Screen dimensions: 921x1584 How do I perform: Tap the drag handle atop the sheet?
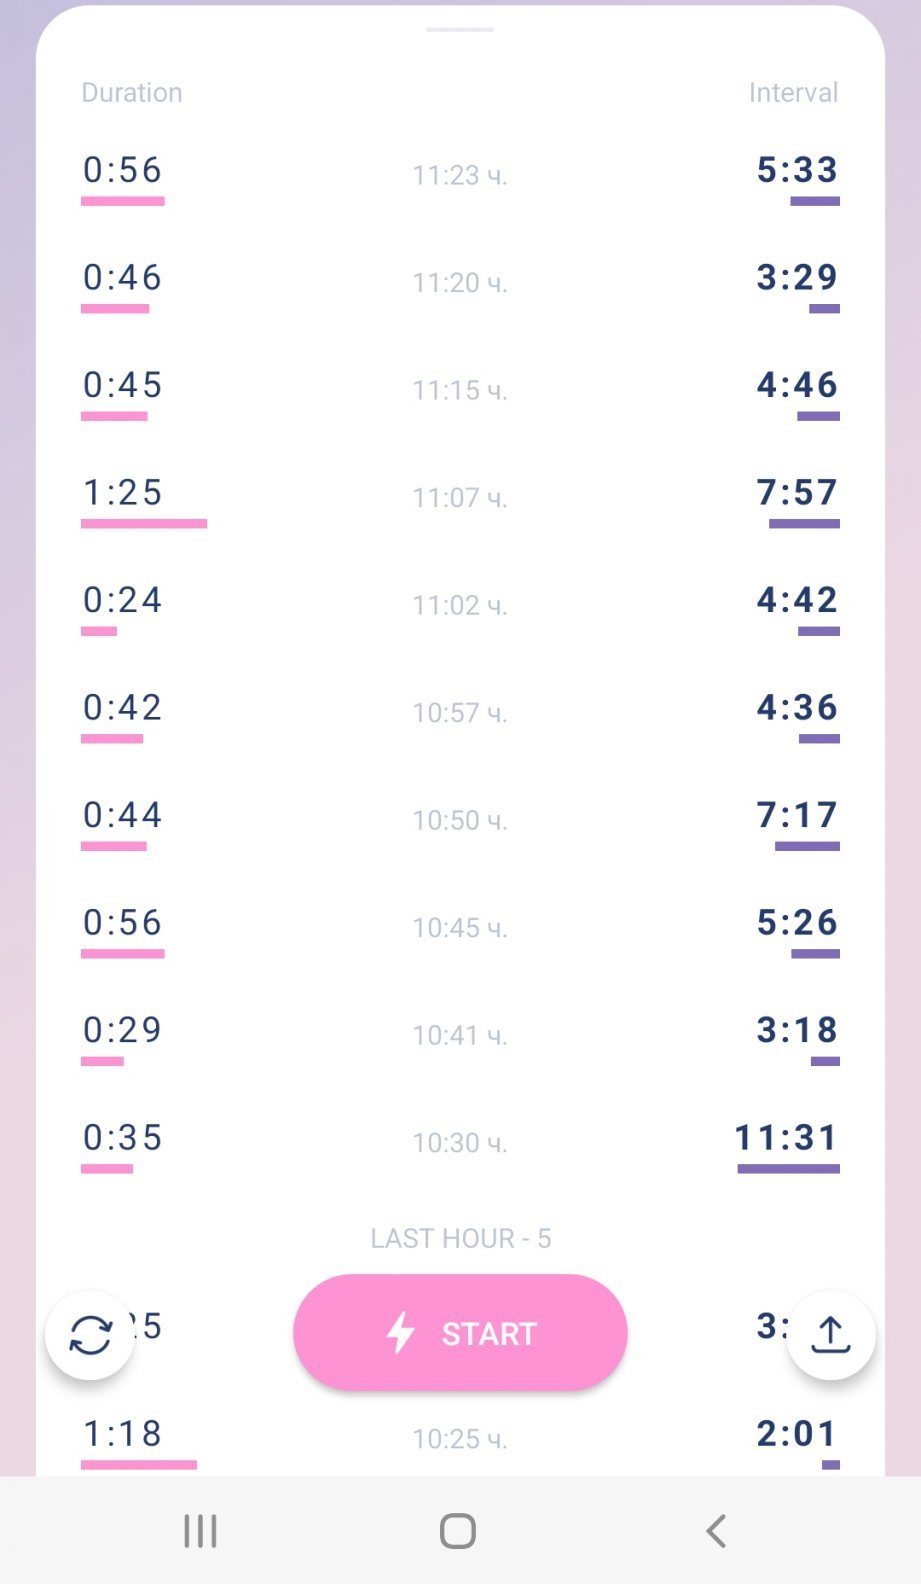[460, 29]
